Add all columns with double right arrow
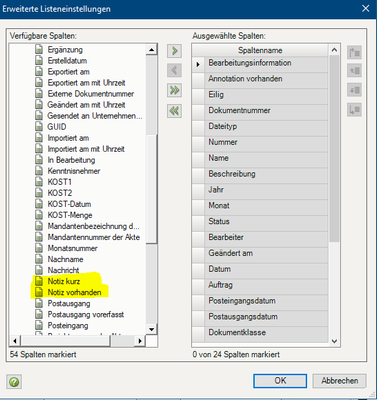Image resolution: width=377 pixels, height=400 pixels. pos(174,90)
